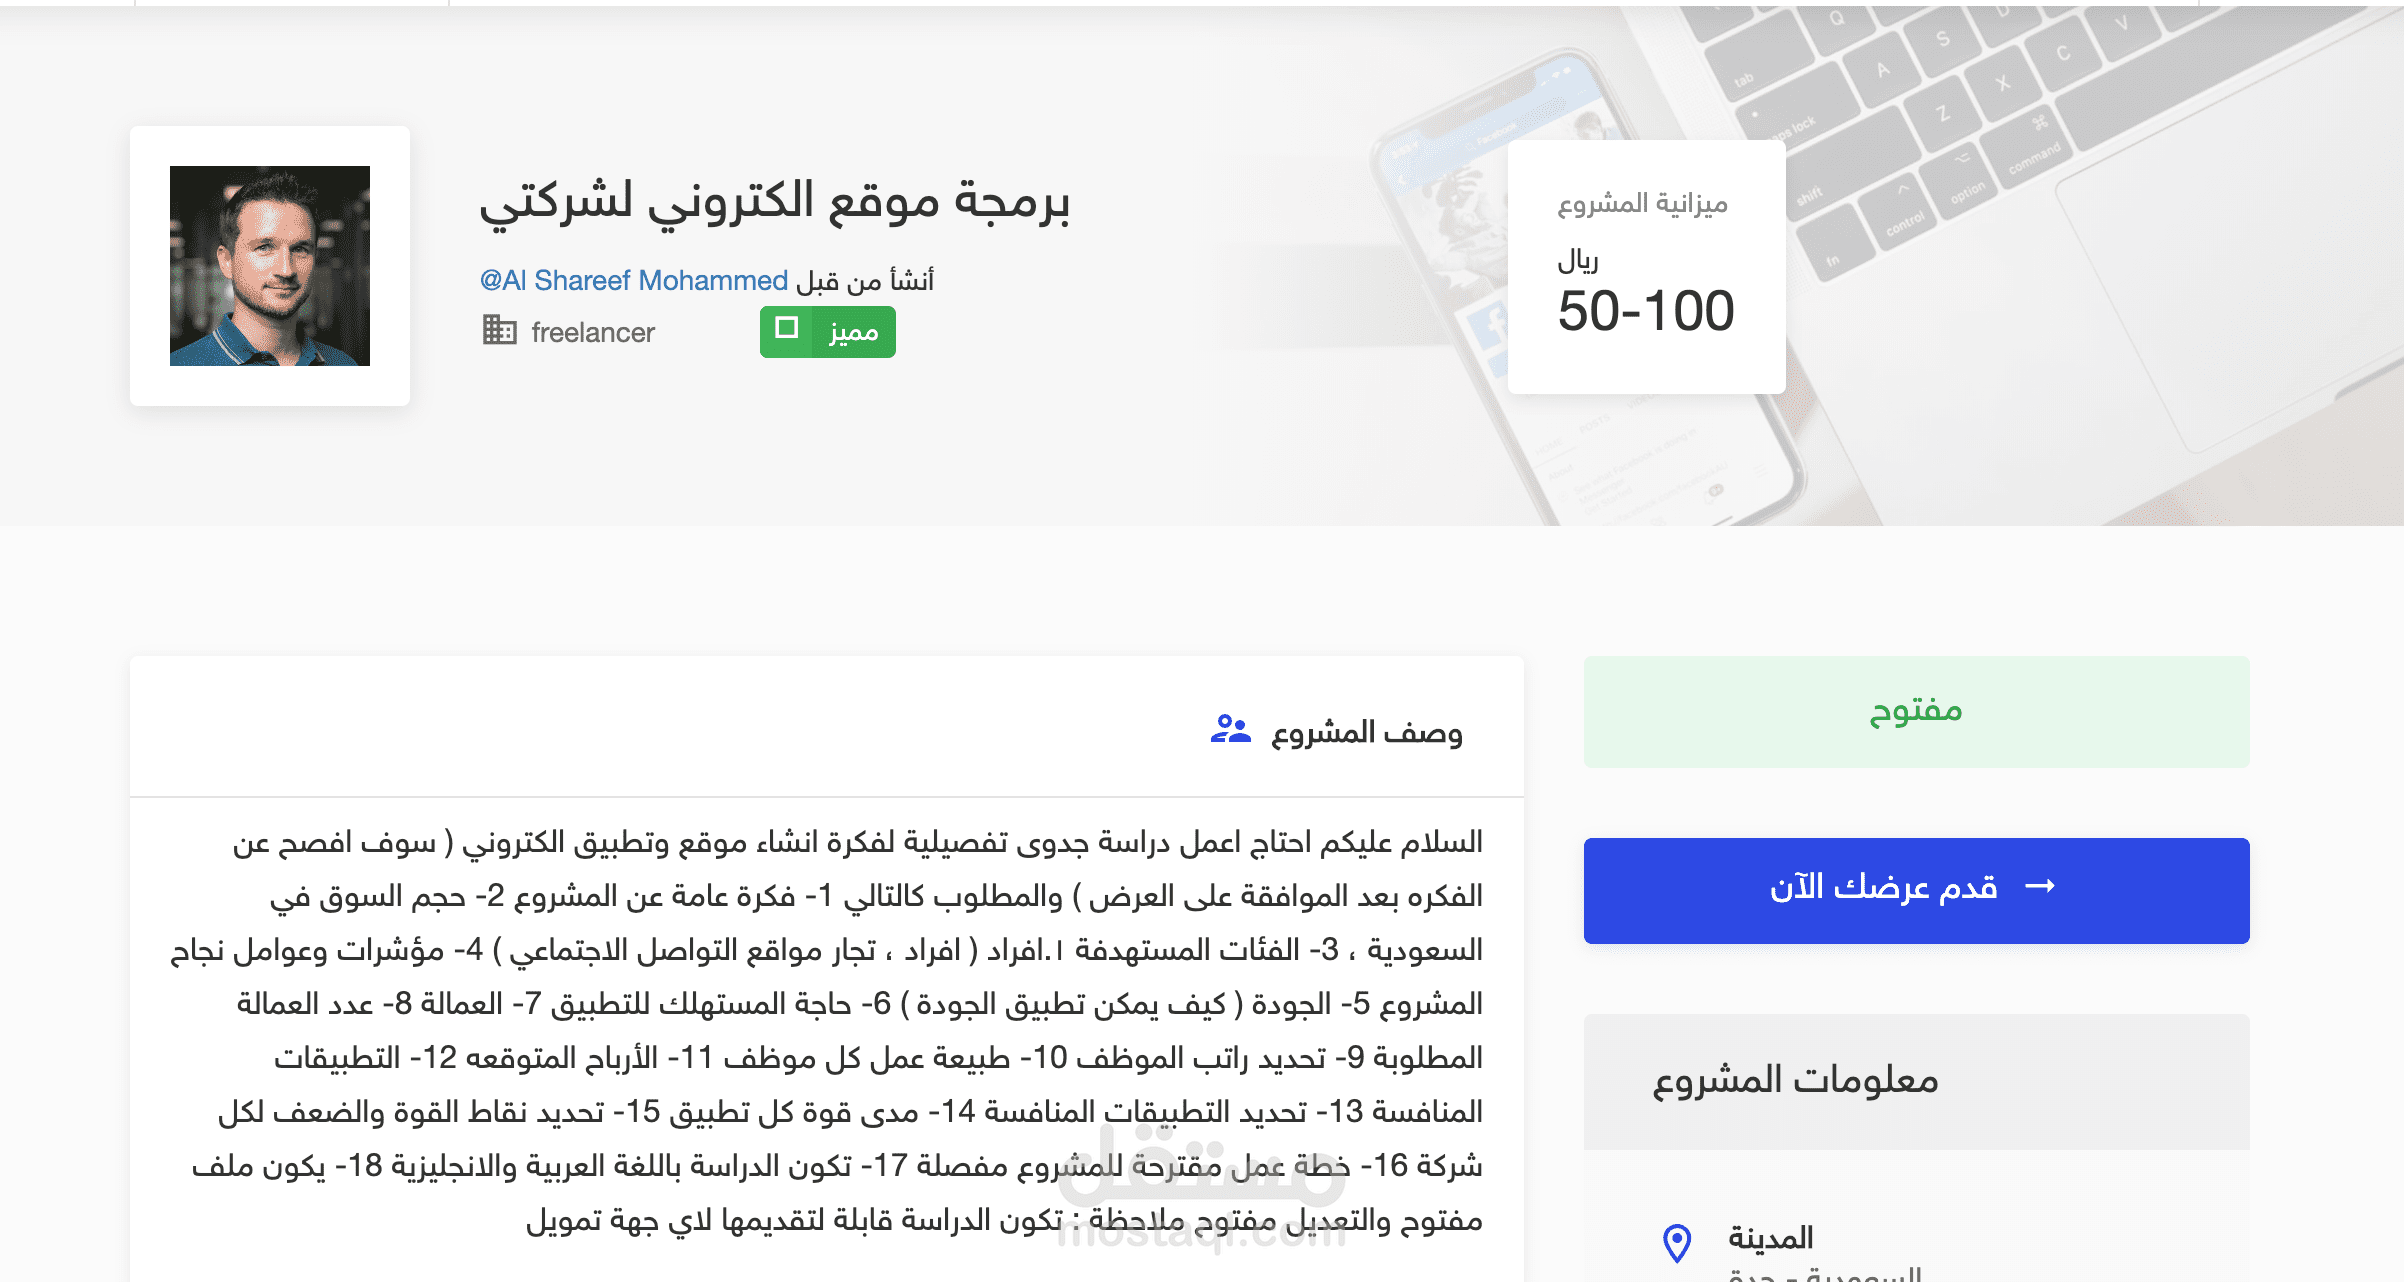2404x1282 pixels.
Task: Click the location pin icon beside المدينة
Action: click(1676, 1243)
